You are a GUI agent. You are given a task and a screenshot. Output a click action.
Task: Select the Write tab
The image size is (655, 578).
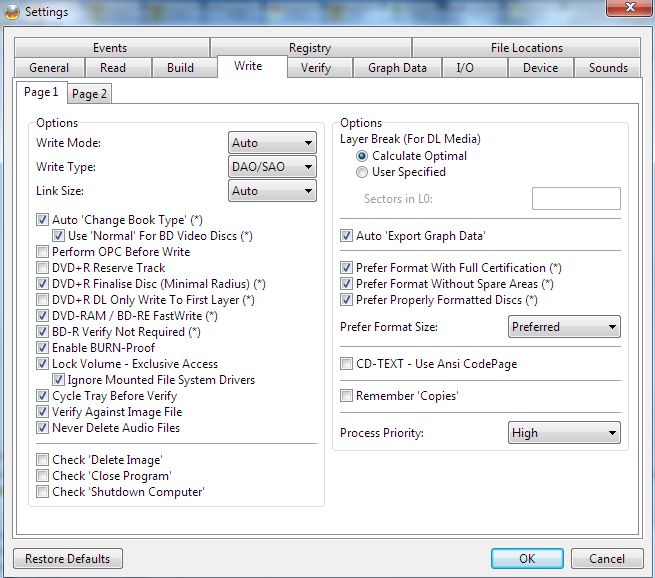252,66
